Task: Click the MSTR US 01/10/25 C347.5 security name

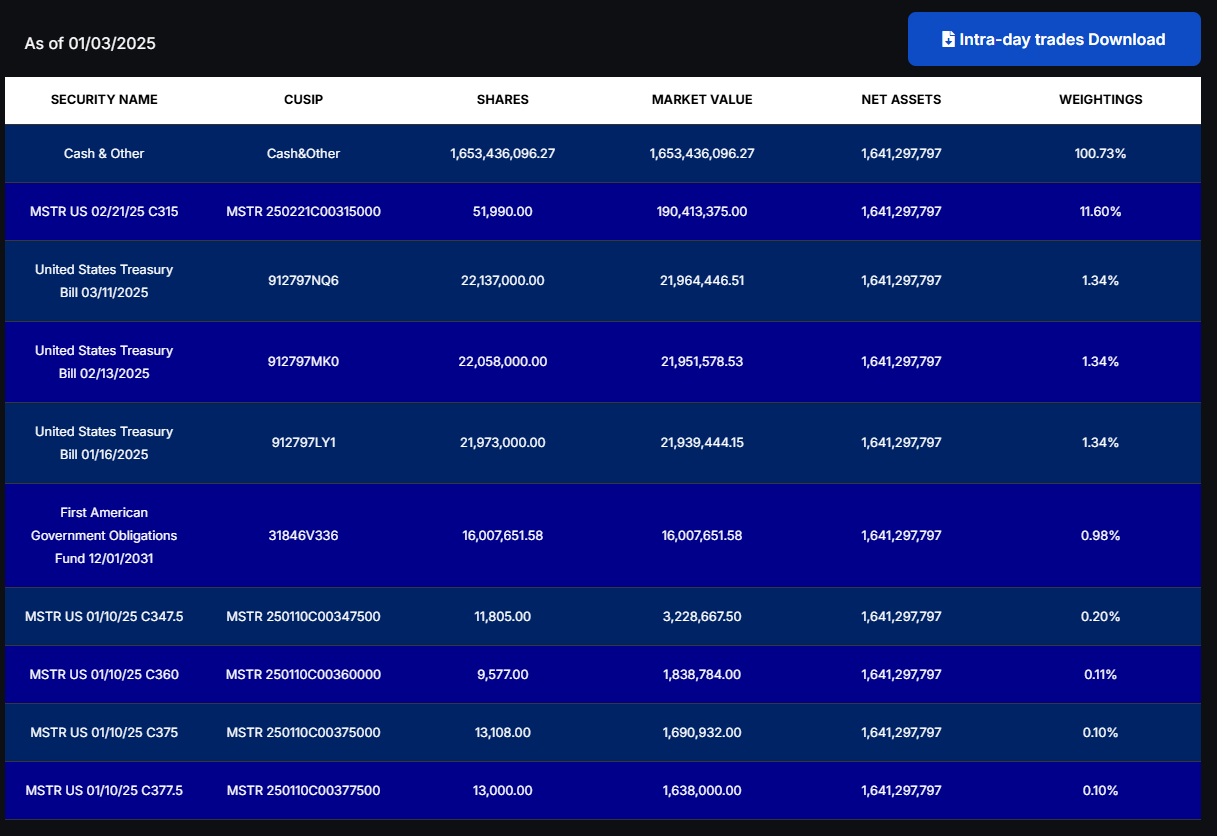Action: pyautogui.click(x=104, y=617)
